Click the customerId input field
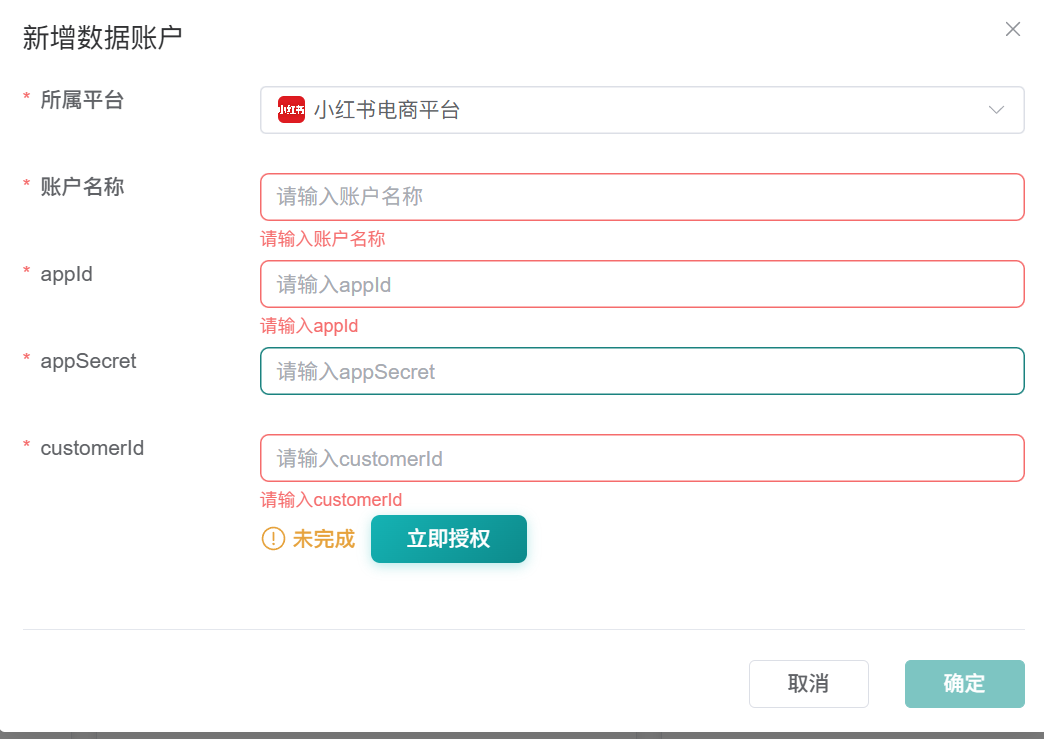This screenshot has height=739, width=1044. pyautogui.click(x=642, y=458)
